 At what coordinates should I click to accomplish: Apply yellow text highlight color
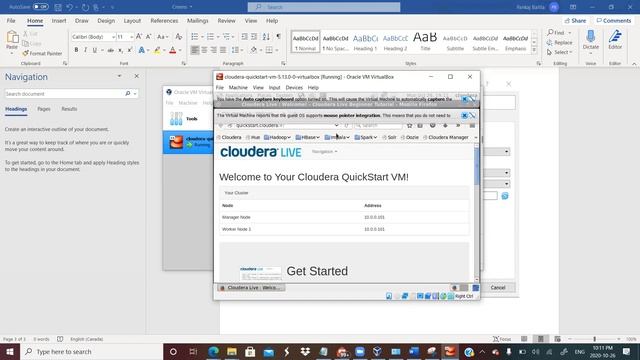click(x=157, y=50)
